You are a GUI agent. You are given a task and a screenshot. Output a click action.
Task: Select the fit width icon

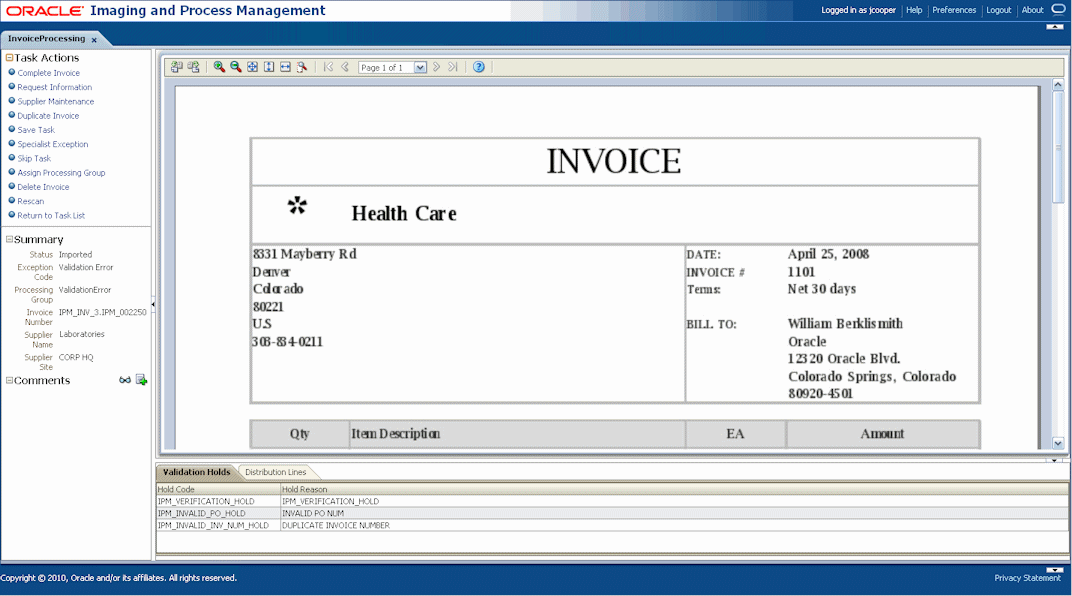click(285, 67)
